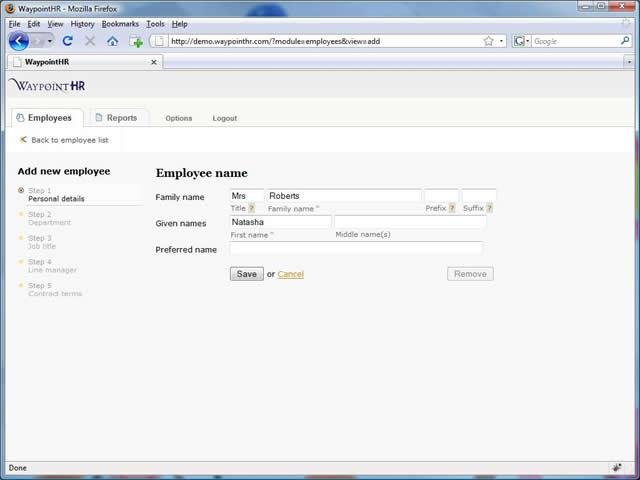Open the Help menu
This screenshot has height=480, width=640.
tap(179, 24)
